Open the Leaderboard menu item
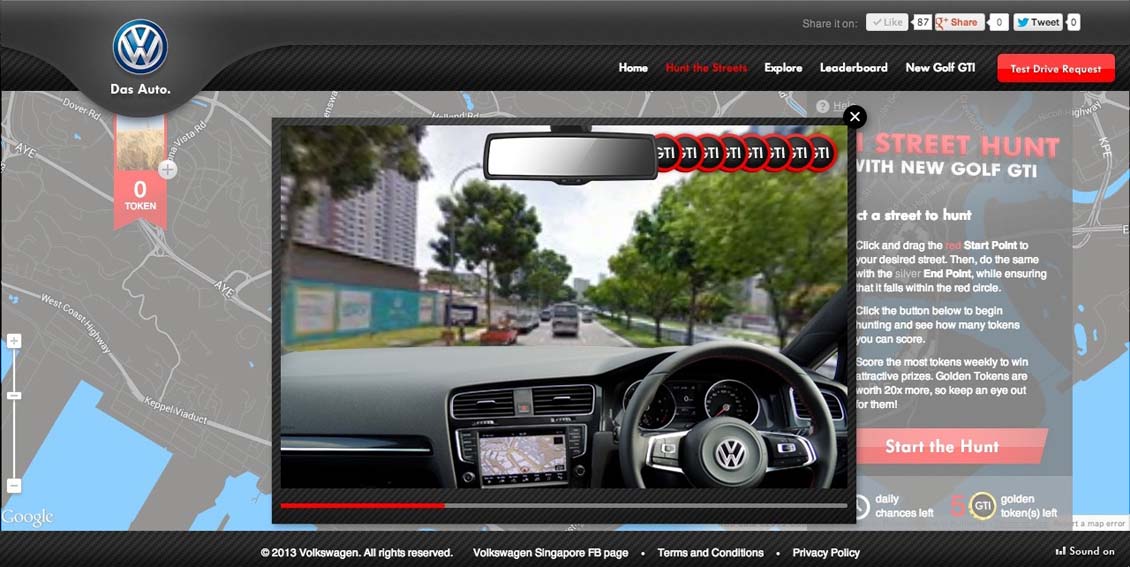The image size is (1130, 567). pos(853,68)
